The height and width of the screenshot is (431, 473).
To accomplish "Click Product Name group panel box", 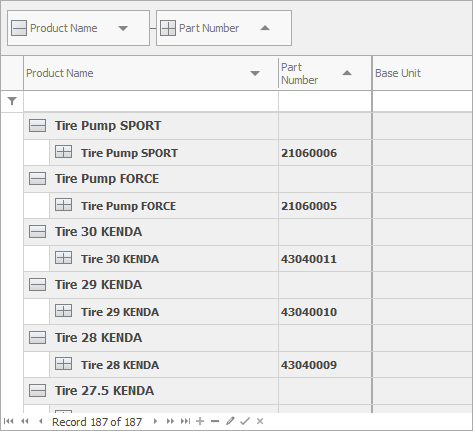I will pyautogui.click(x=78, y=28).
